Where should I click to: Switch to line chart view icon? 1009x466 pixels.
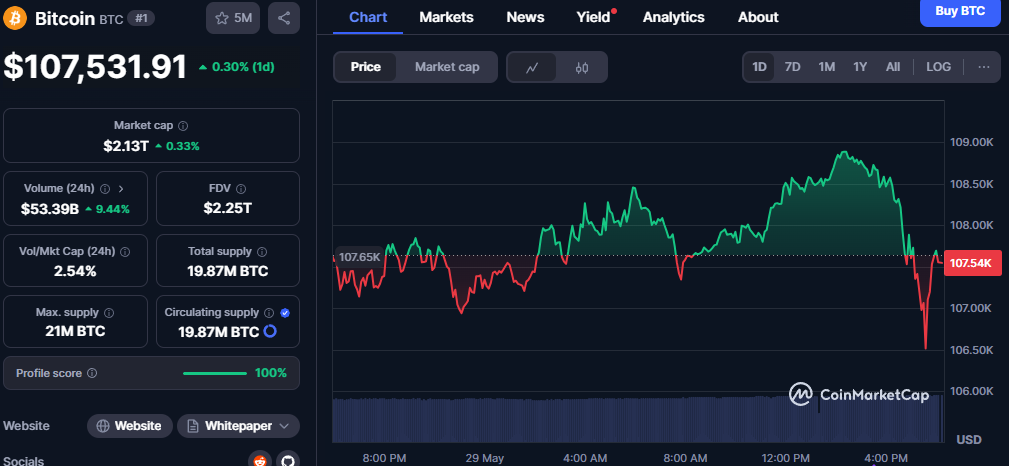pyautogui.click(x=532, y=67)
